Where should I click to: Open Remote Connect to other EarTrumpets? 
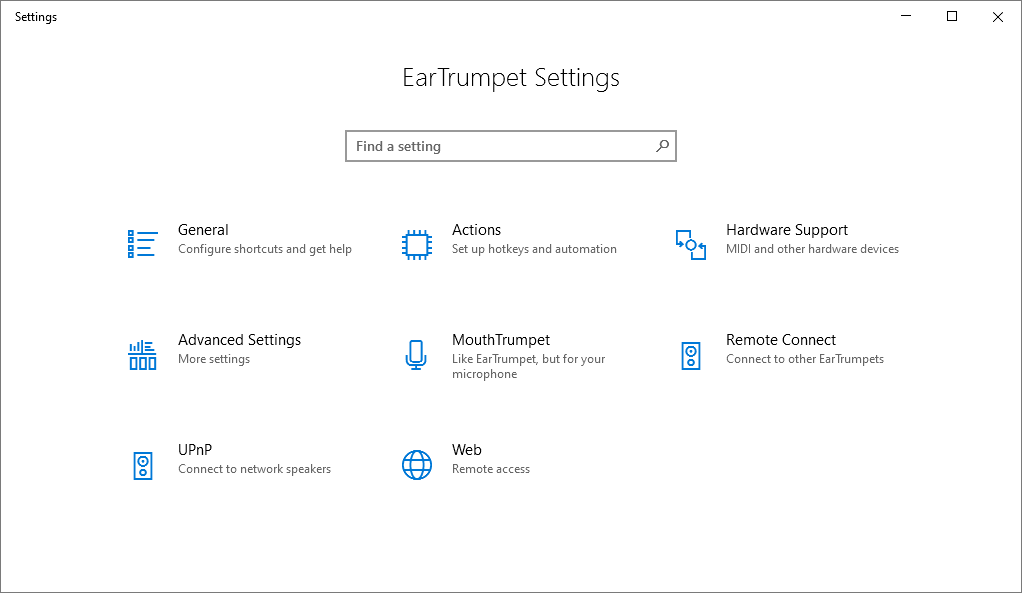pyautogui.click(x=790, y=349)
